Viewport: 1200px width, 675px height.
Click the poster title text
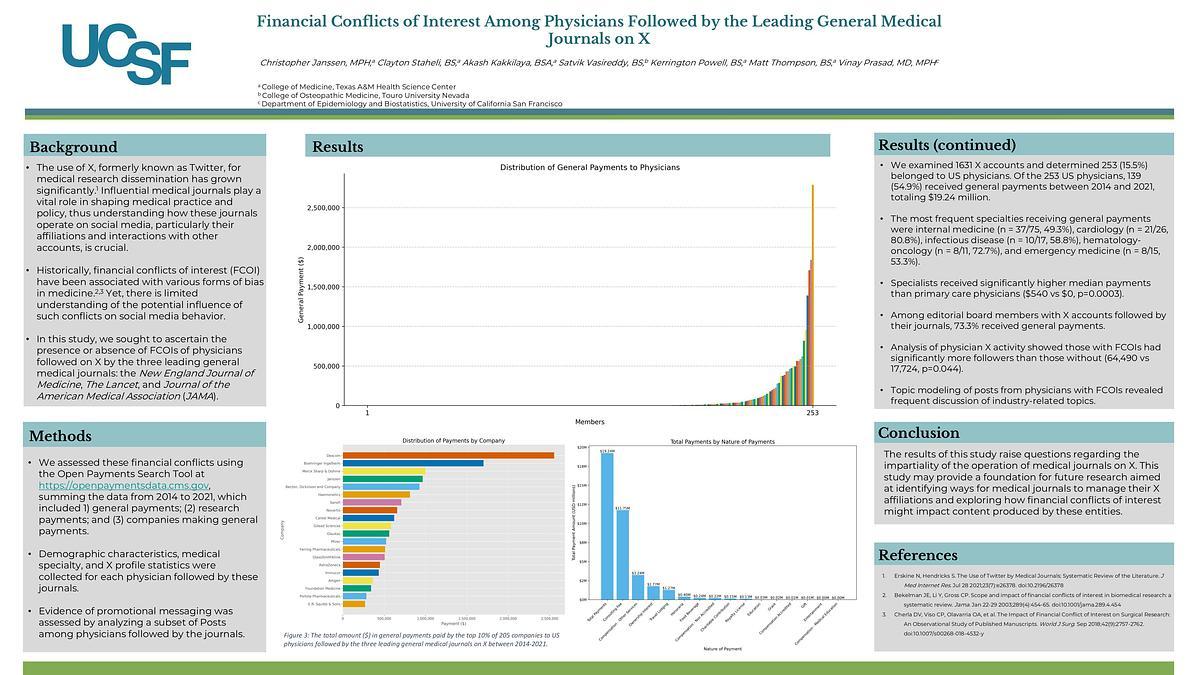click(599, 30)
